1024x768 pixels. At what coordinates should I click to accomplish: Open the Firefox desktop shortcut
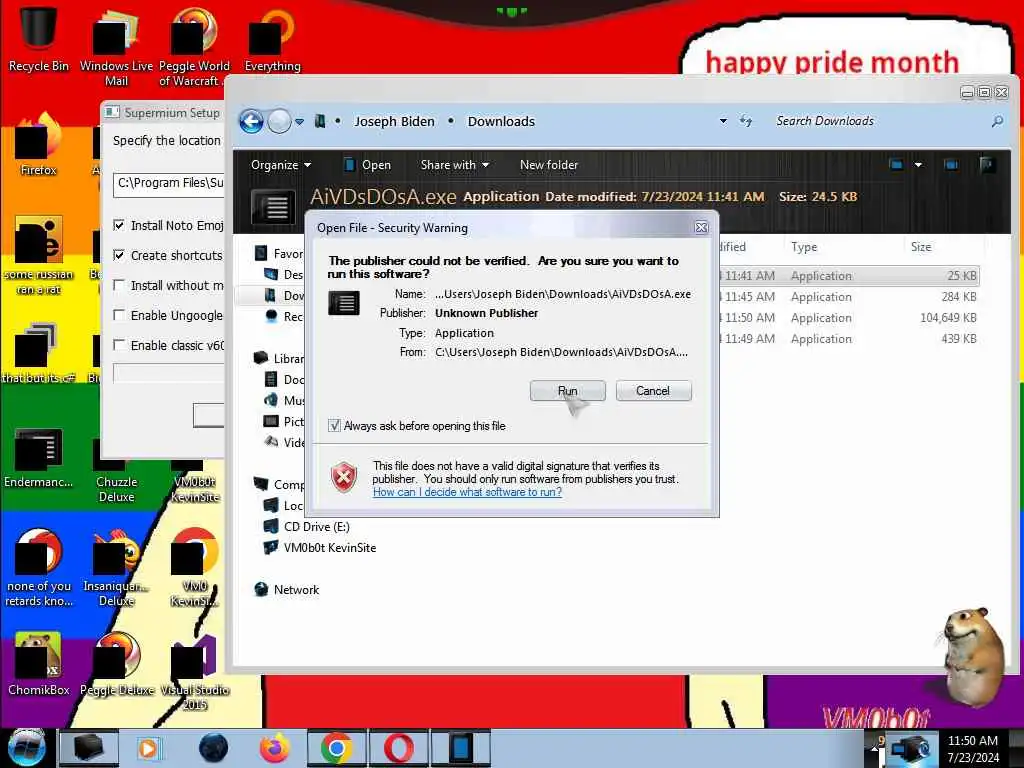[x=39, y=145]
